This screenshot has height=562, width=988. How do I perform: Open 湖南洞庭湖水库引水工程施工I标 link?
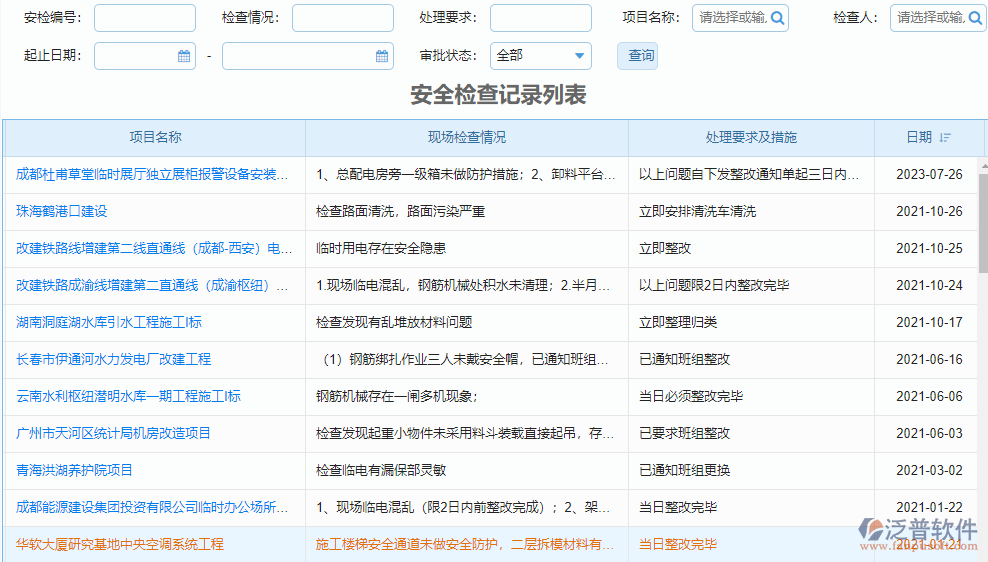[109, 322]
